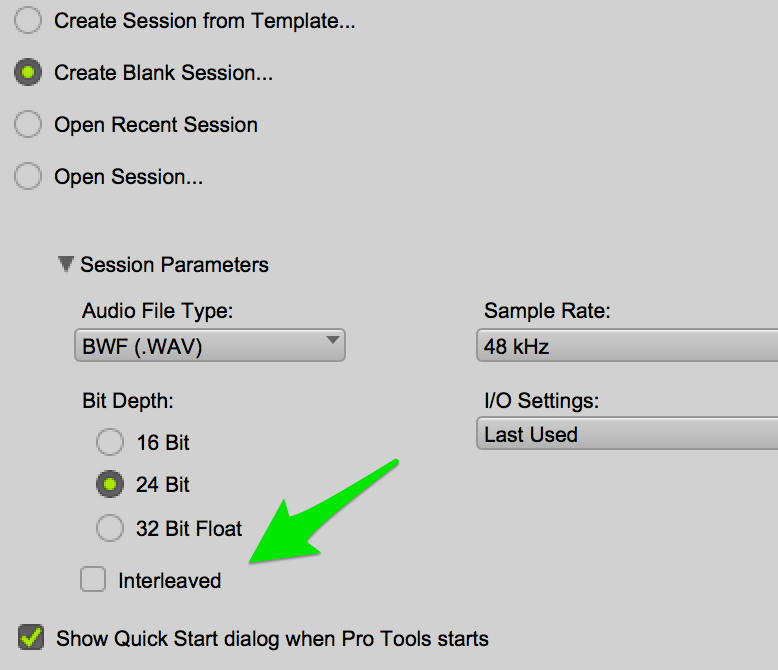Click the Session Parameters heading text
The image size is (778, 670).
point(174,265)
